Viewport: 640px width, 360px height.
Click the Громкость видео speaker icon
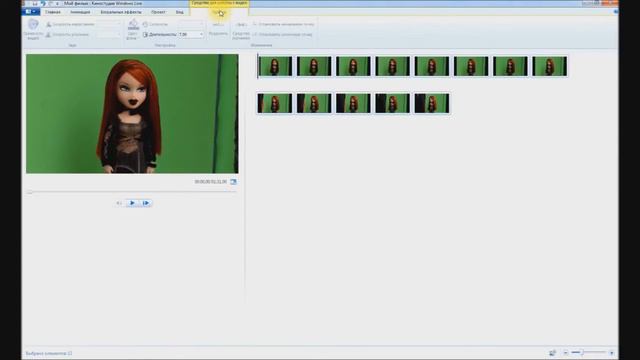tap(33, 25)
